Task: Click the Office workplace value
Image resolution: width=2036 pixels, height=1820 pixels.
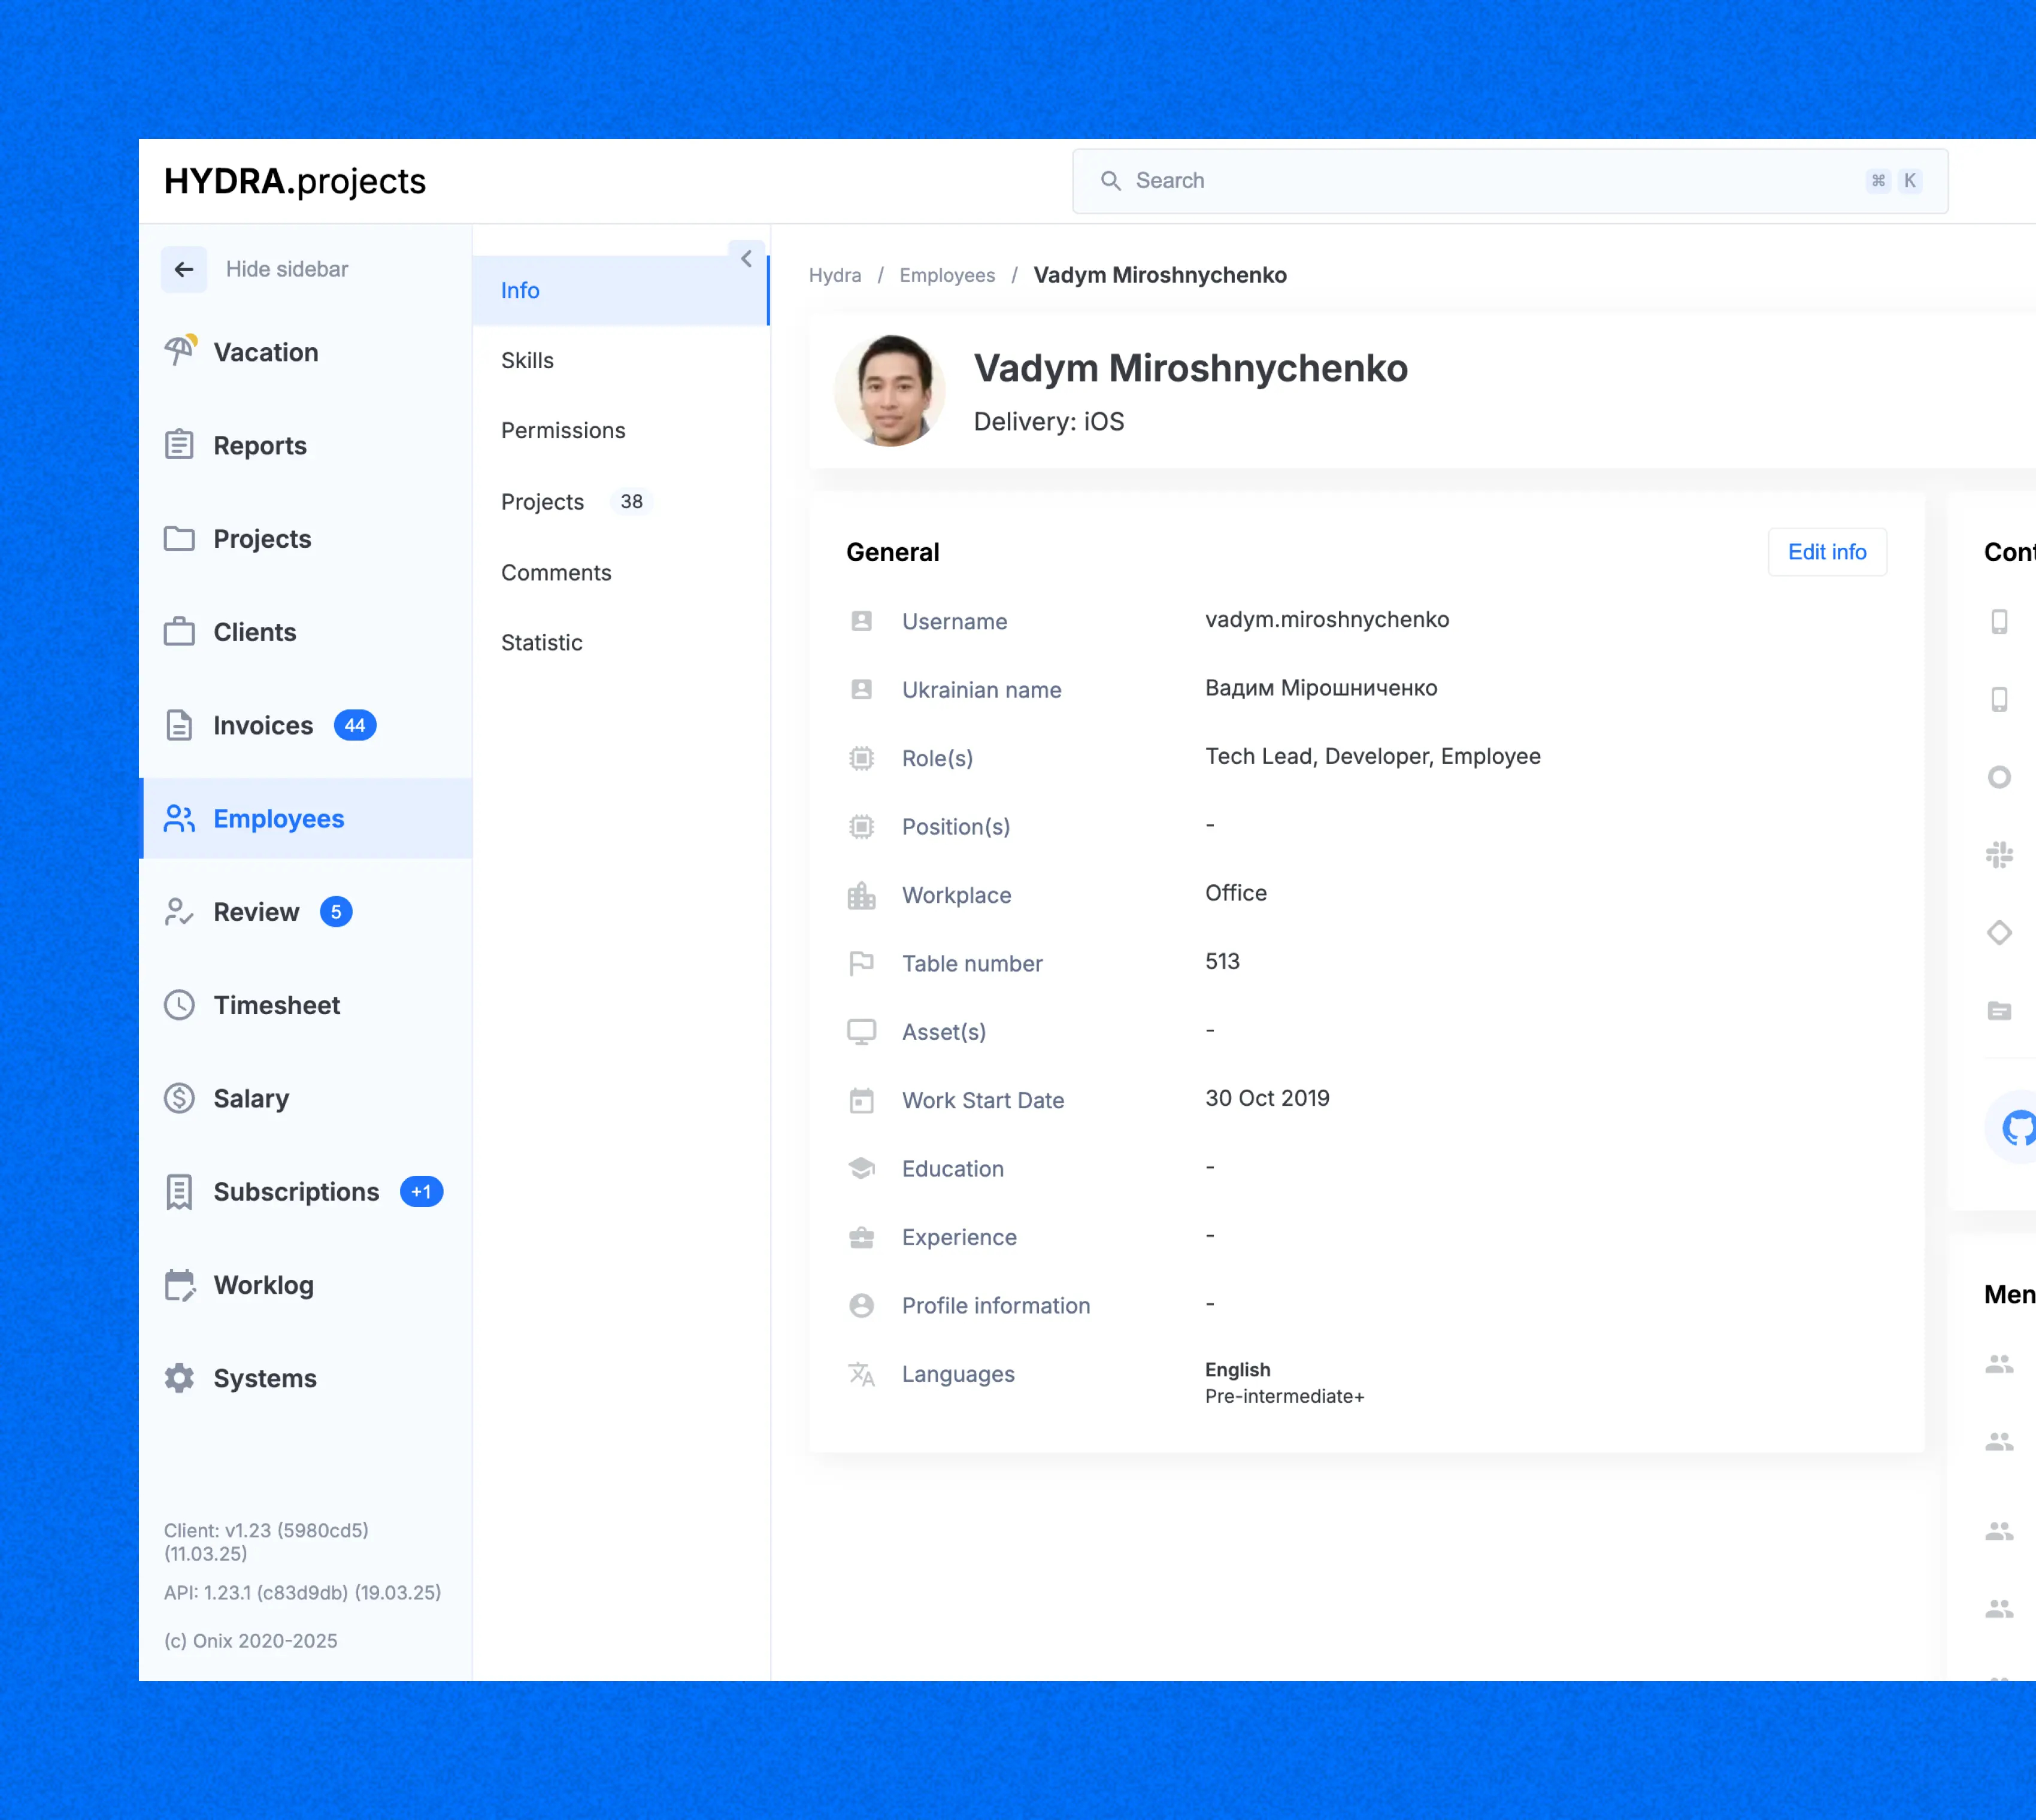Action: tap(1236, 893)
